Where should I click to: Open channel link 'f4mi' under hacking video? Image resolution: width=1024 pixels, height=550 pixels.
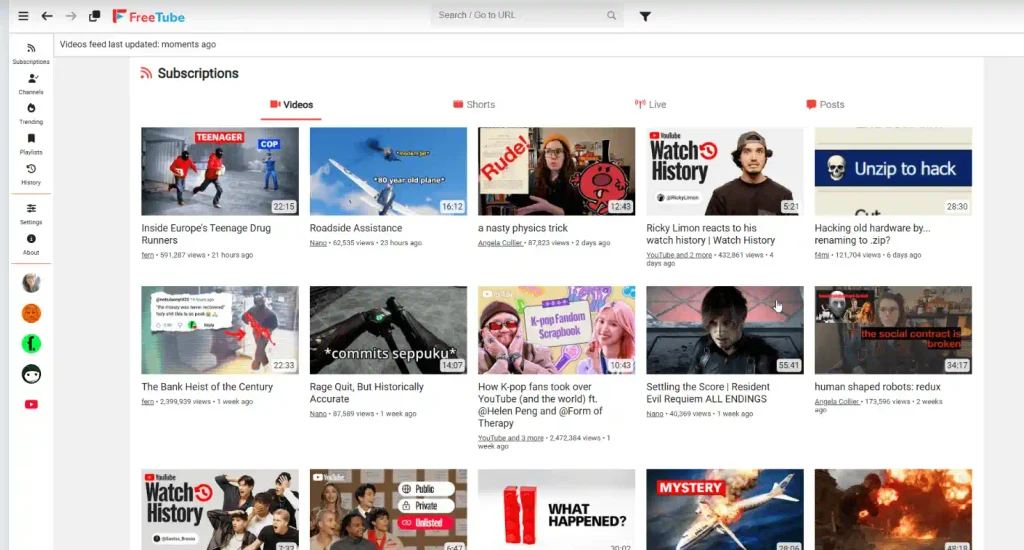822,255
